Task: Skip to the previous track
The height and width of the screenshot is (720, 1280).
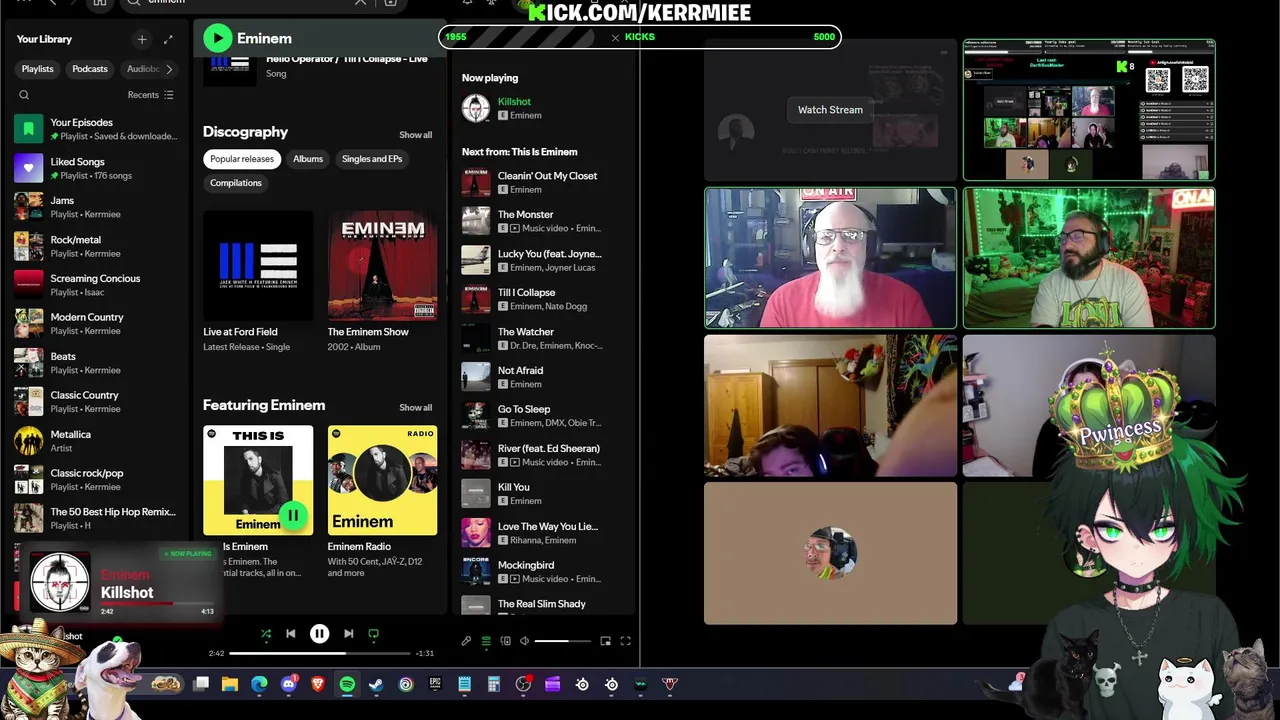Action: coord(291,633)
